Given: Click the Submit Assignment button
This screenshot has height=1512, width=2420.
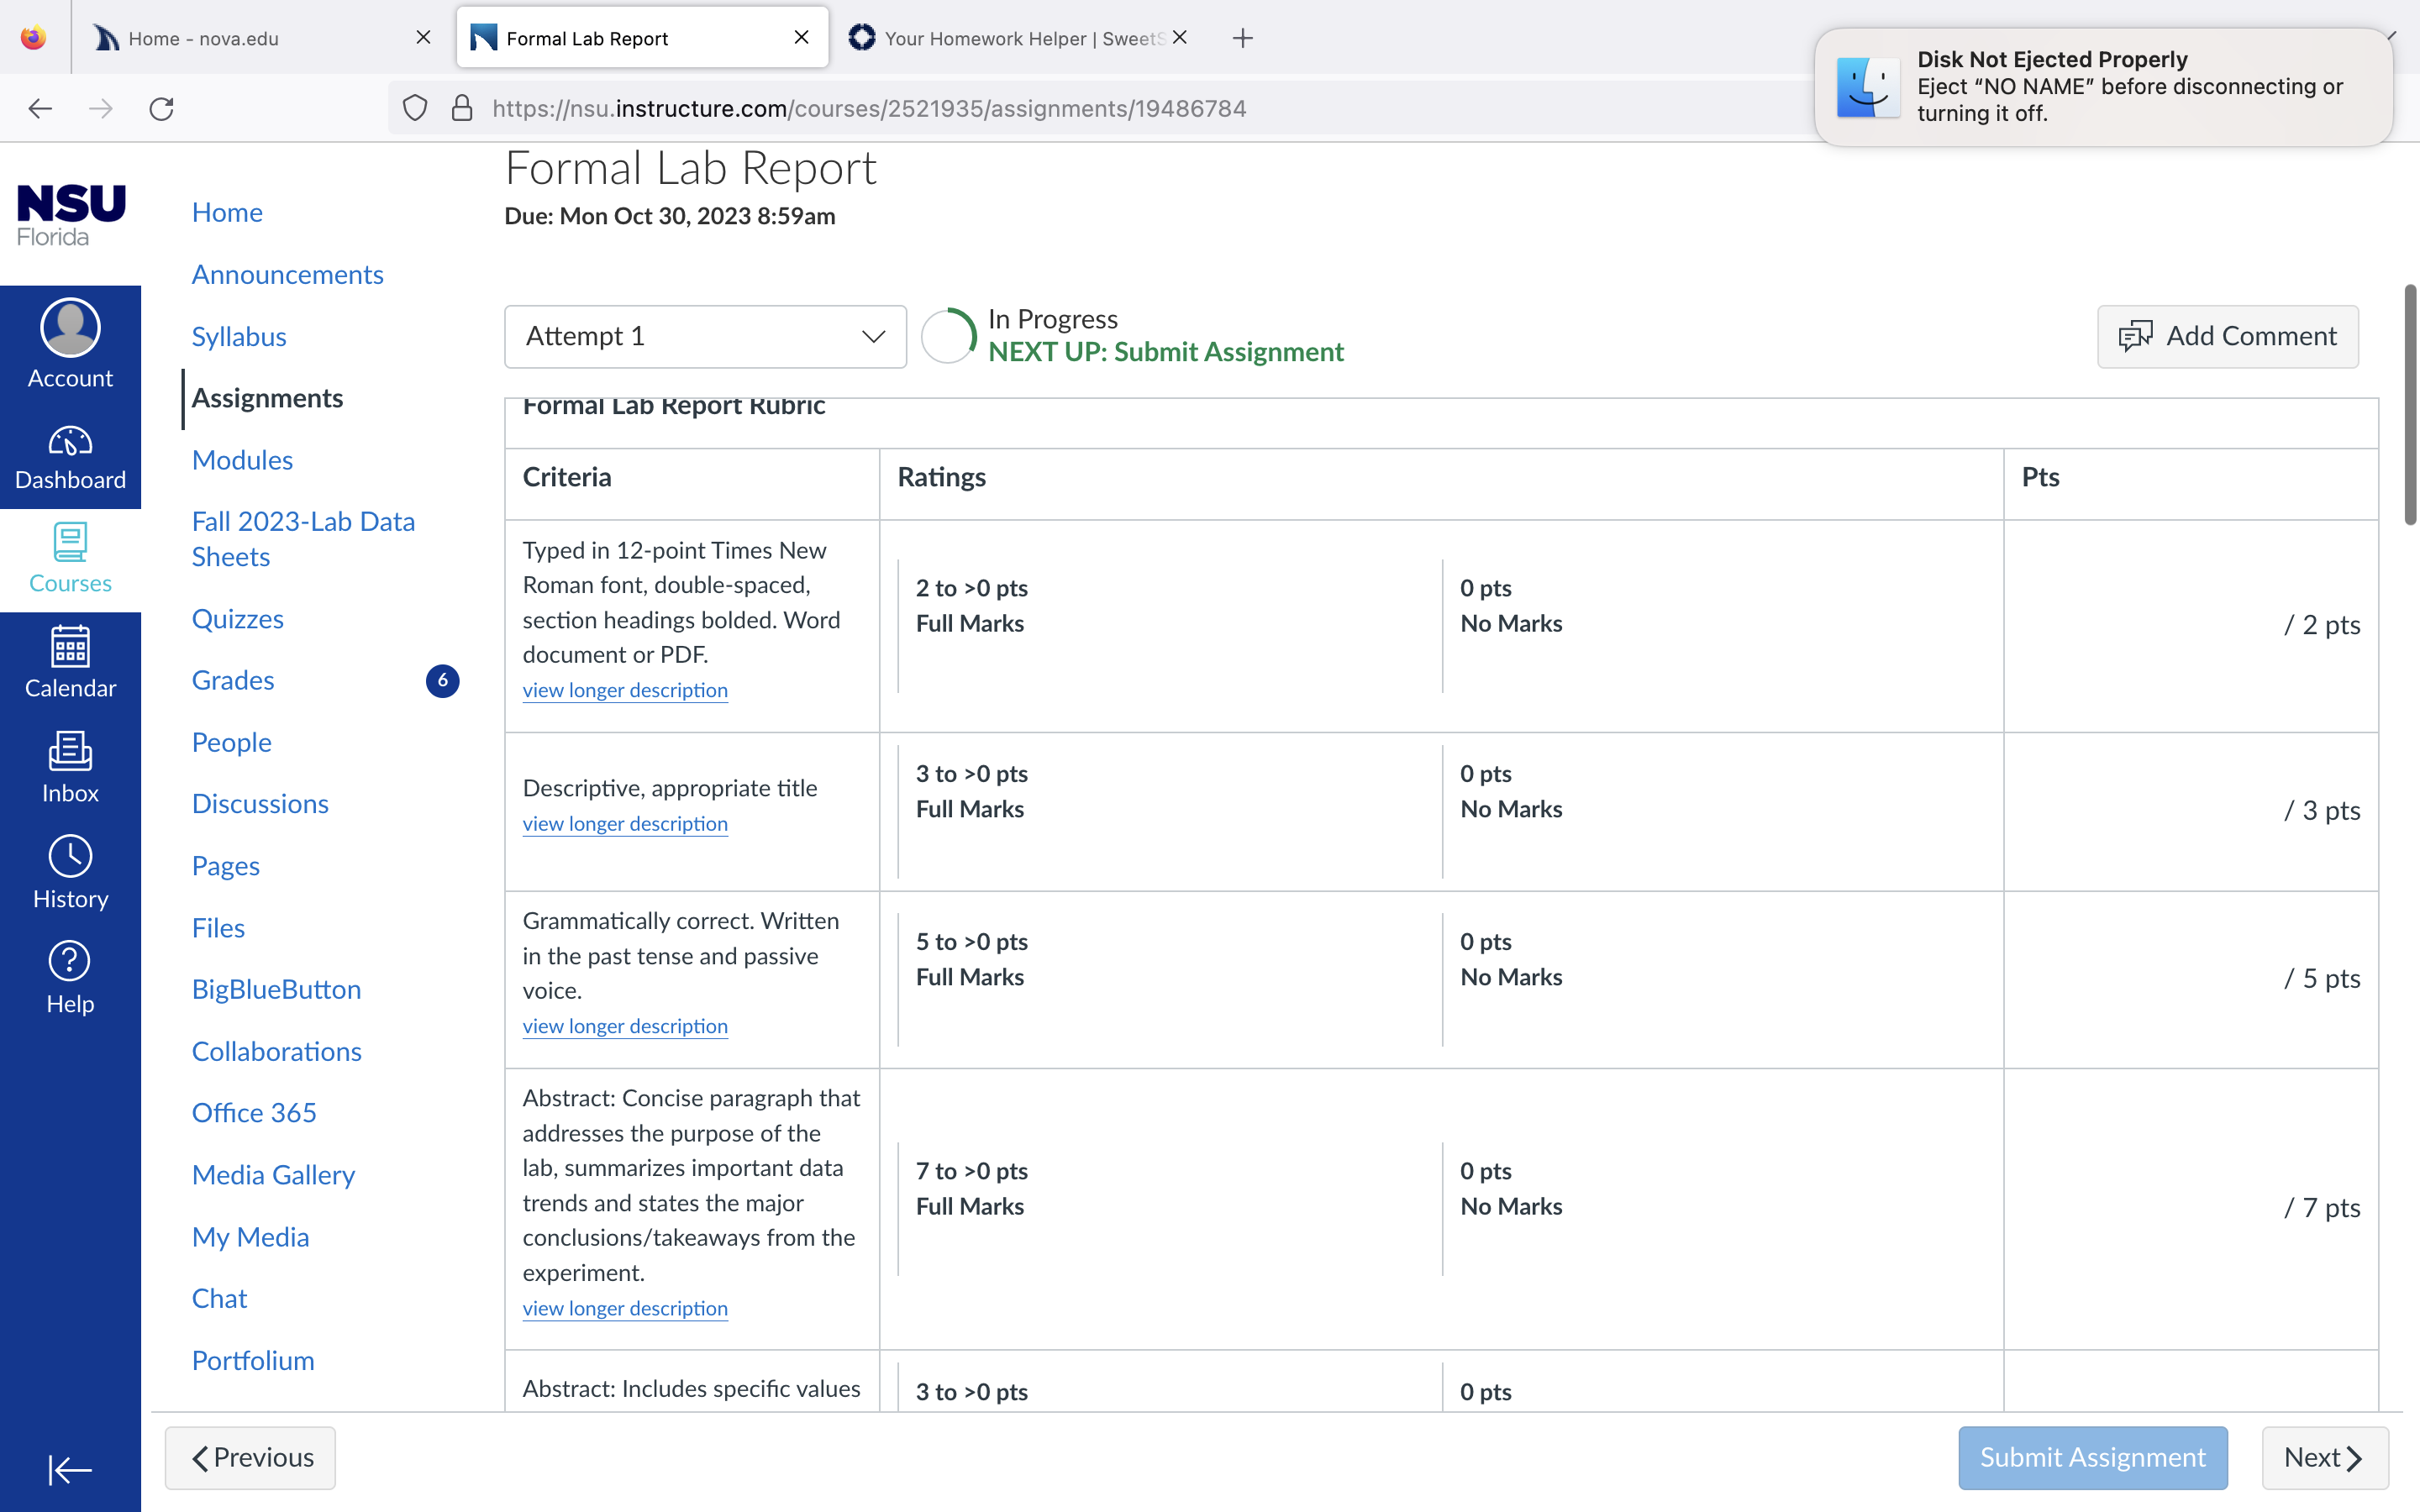Looking at the screenshot, I should [2093, 1457].
